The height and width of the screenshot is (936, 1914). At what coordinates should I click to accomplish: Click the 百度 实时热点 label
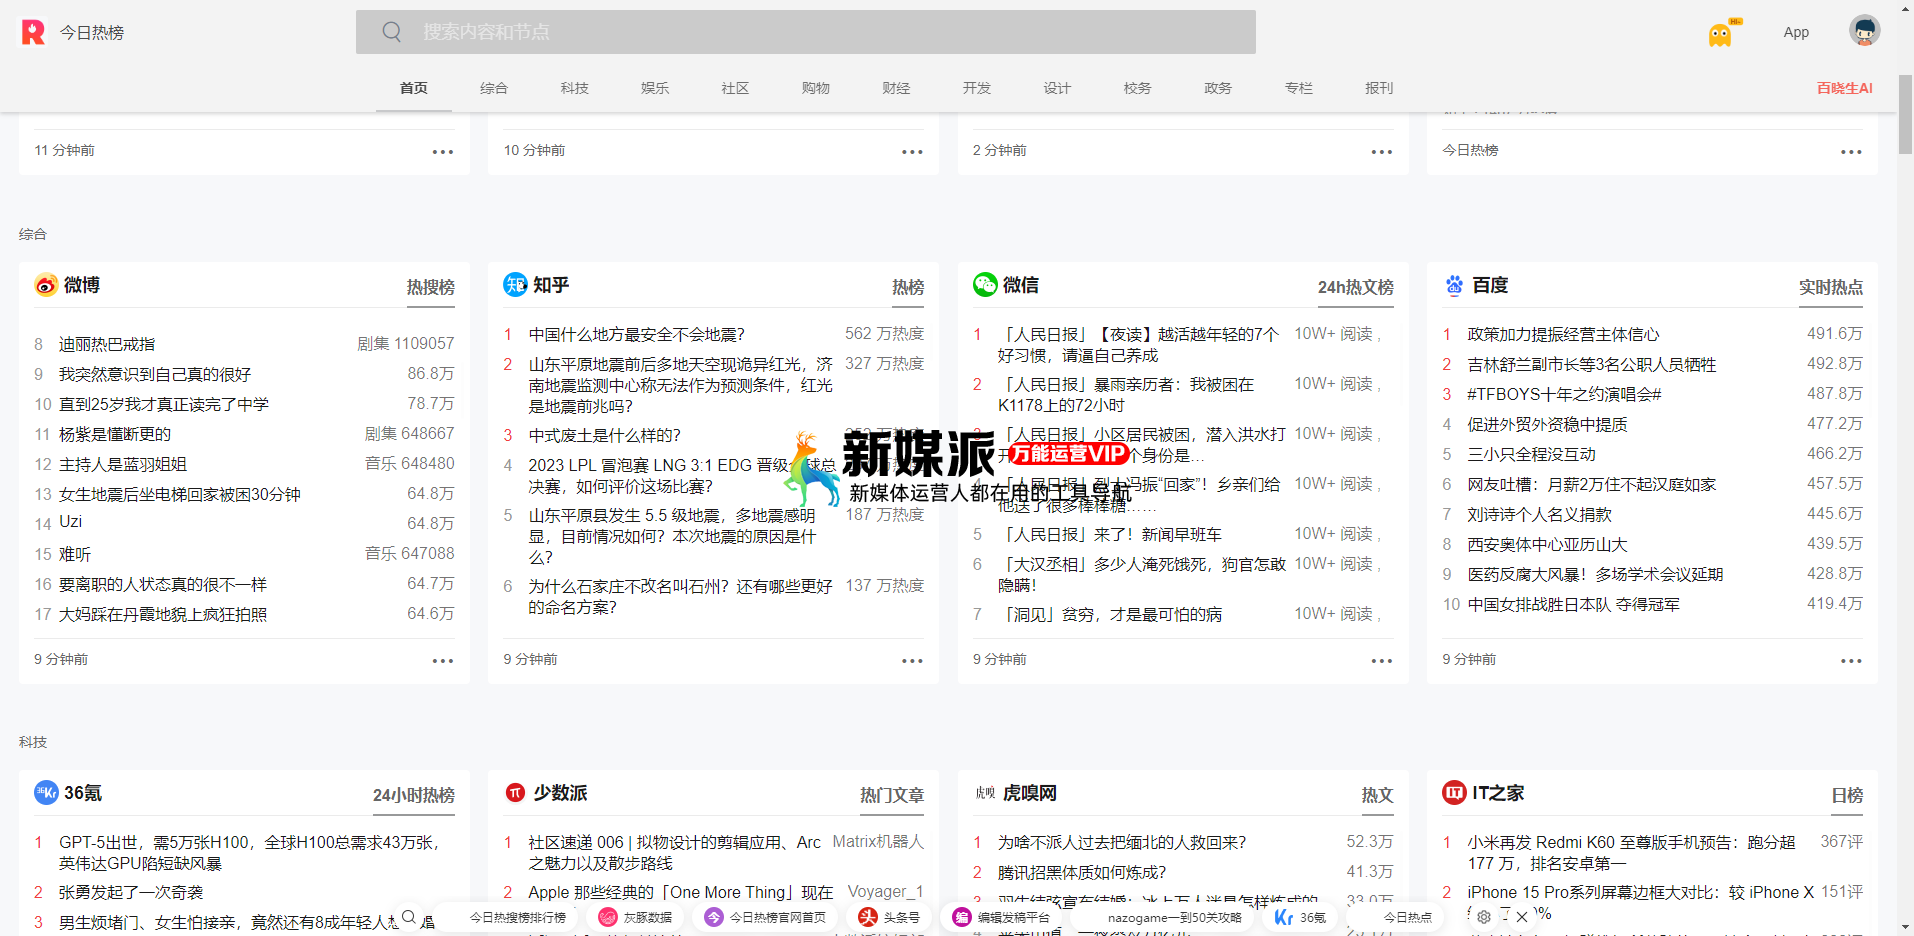pyautogui.click(x=1831, y=287)
